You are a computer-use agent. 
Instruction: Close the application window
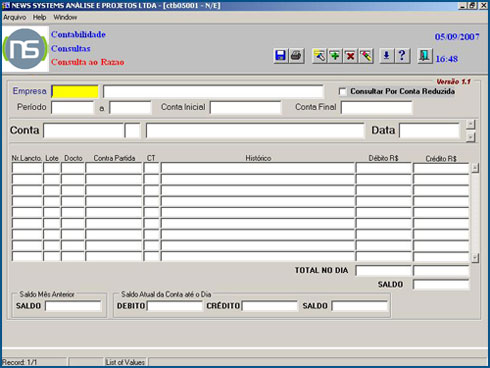[483, 5]
